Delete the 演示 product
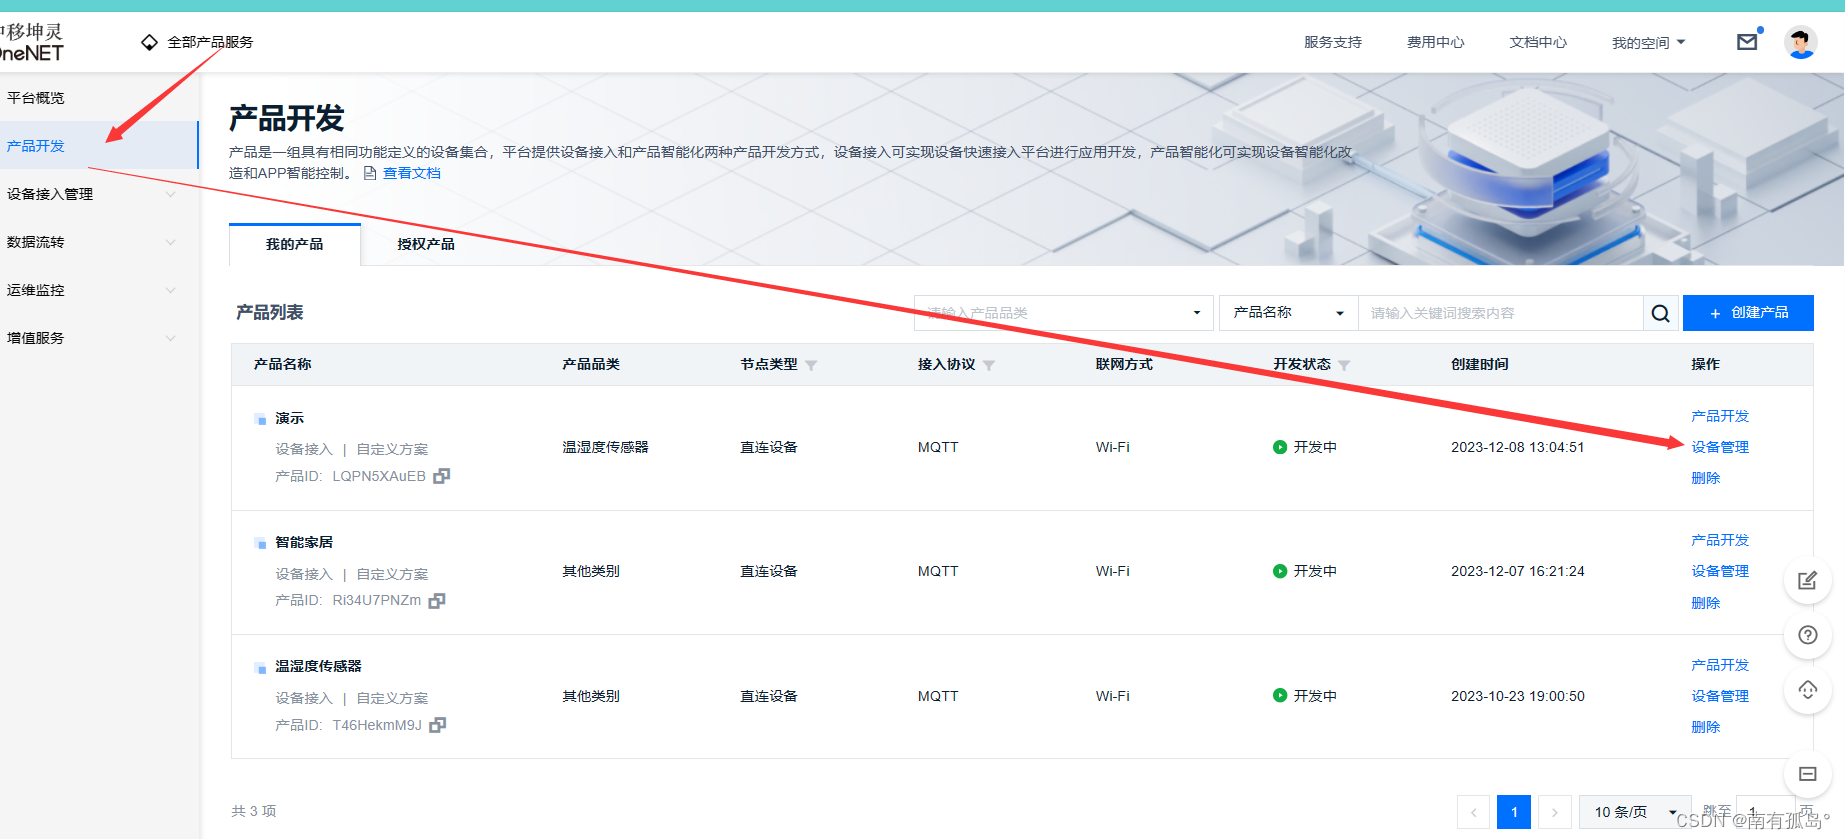 pyautogui.click(x=1706, y=478)
